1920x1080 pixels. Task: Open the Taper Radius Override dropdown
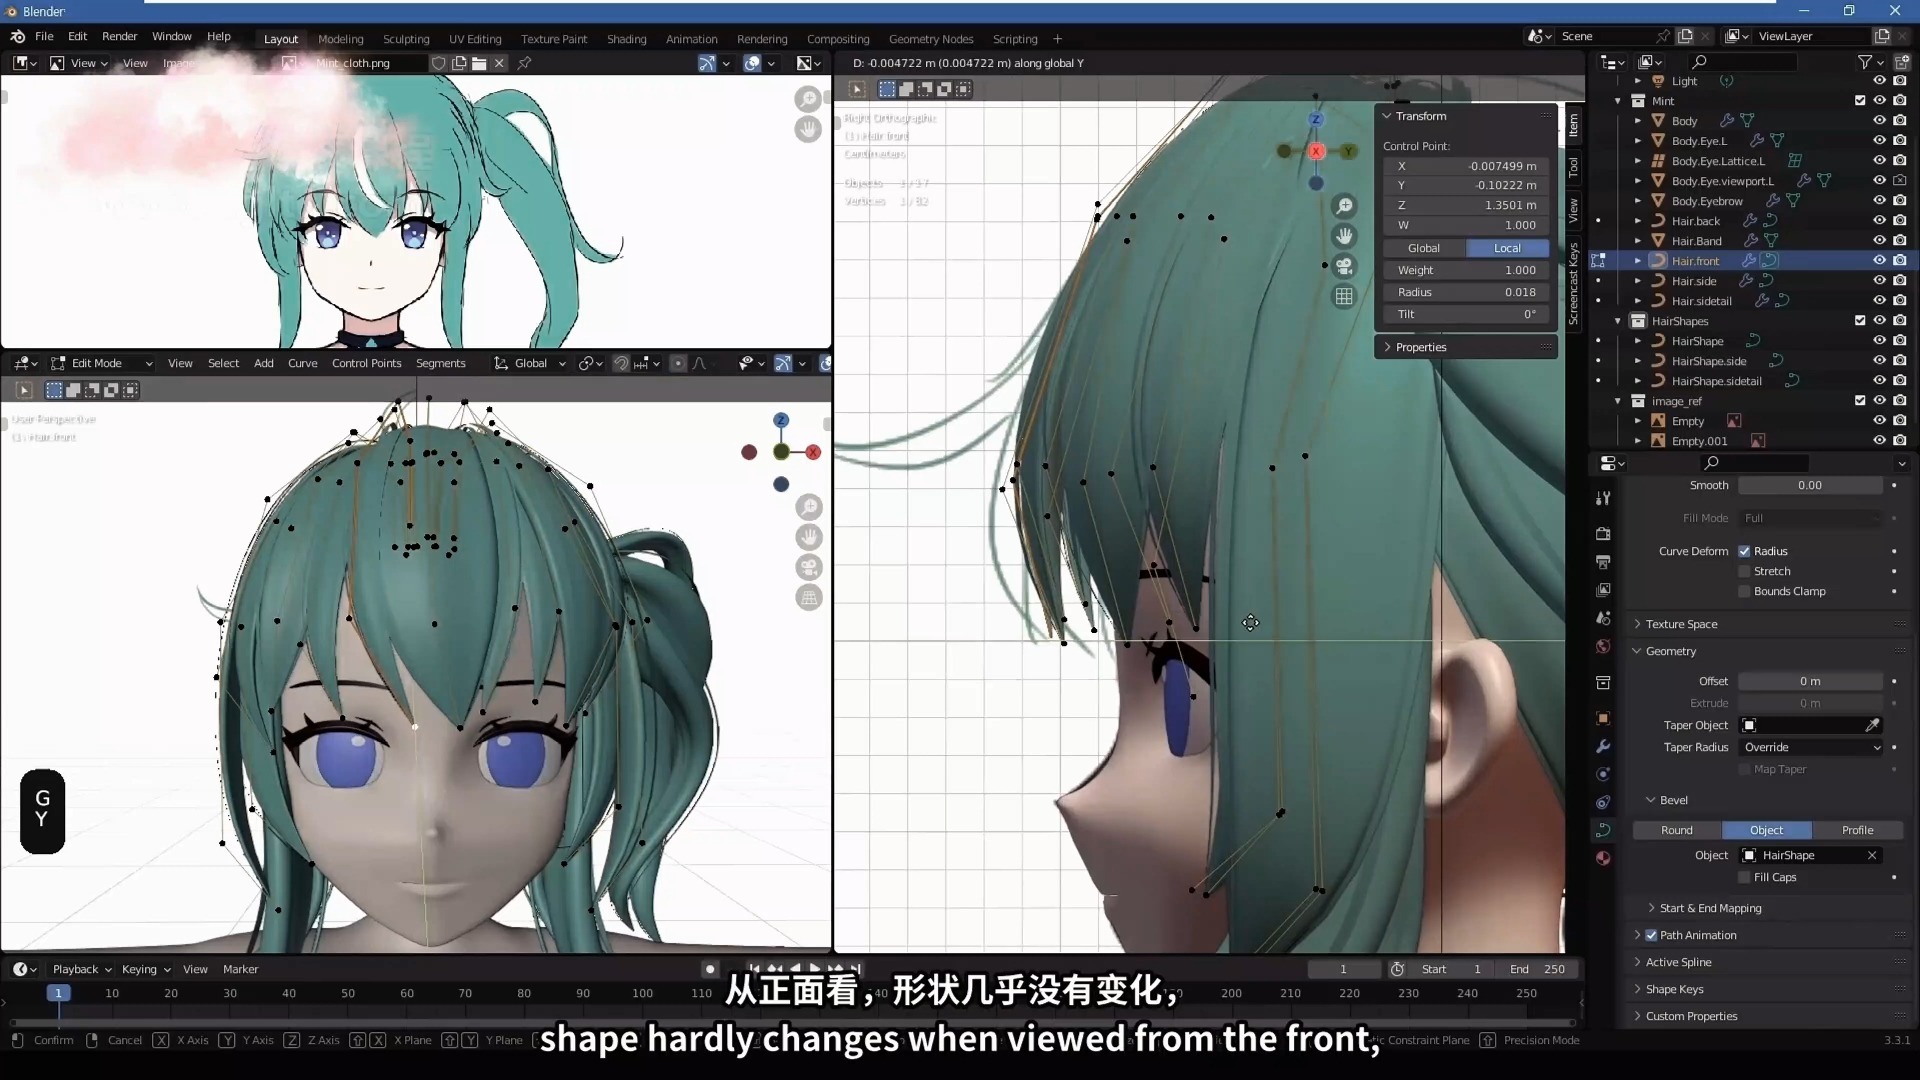pos(1811,747)
